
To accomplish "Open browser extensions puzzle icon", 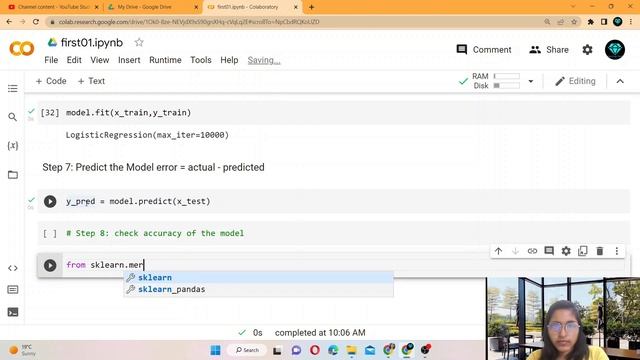I will point(591,22).
